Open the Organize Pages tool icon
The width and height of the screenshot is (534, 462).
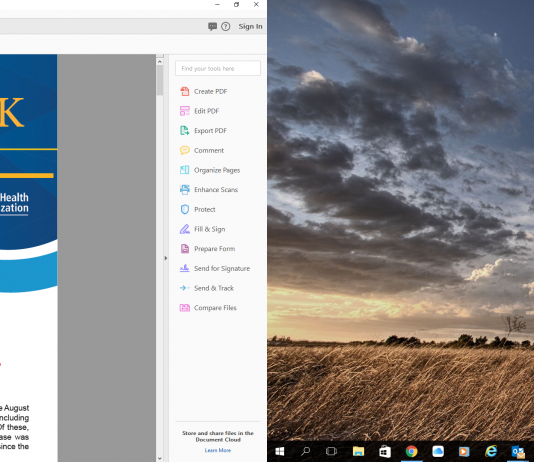pyautogui.click(x=185, y=170)
